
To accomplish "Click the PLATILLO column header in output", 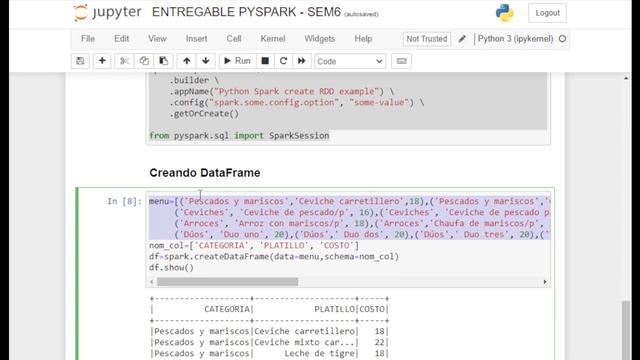I will [x=335, y=309].
